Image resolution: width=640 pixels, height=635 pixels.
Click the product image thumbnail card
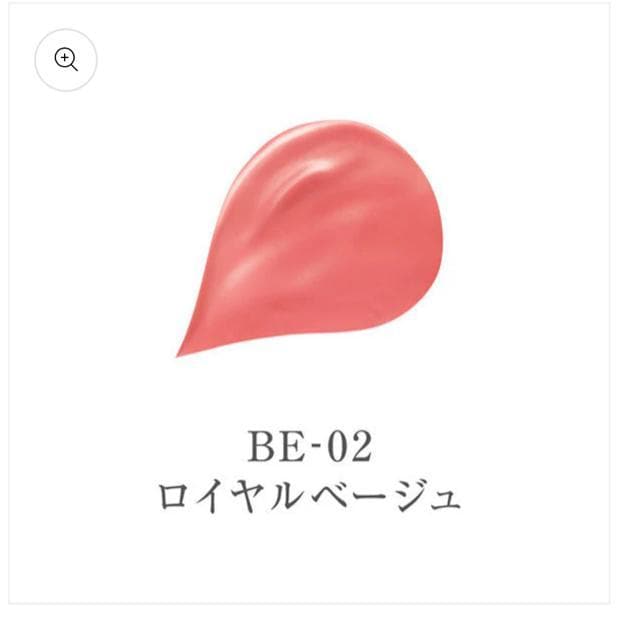tap(309, 303)
